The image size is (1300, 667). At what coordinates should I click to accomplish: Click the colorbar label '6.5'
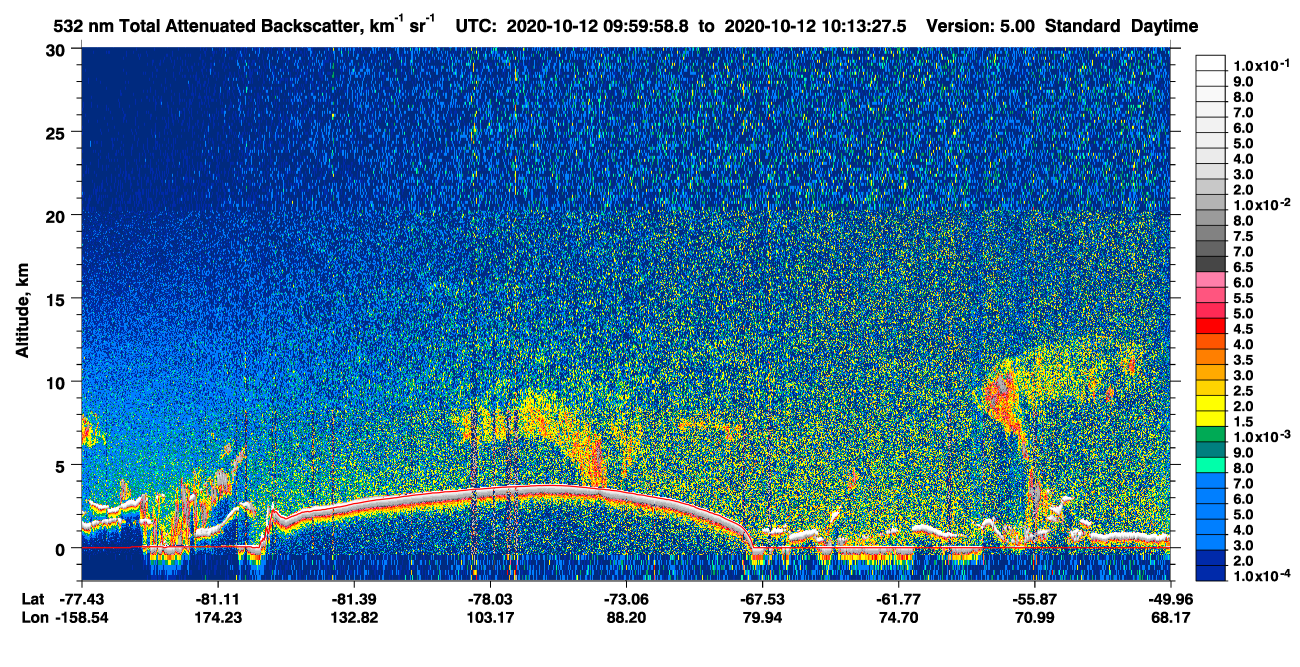point(1244,267)
